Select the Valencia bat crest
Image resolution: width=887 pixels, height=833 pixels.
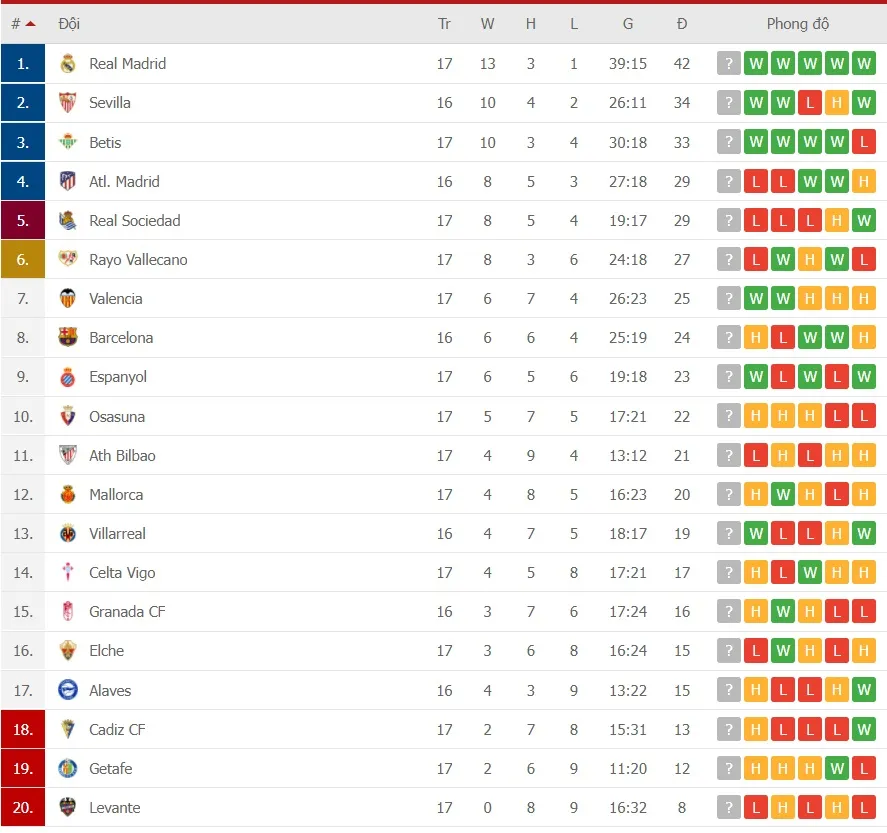(x=68, y=298)
